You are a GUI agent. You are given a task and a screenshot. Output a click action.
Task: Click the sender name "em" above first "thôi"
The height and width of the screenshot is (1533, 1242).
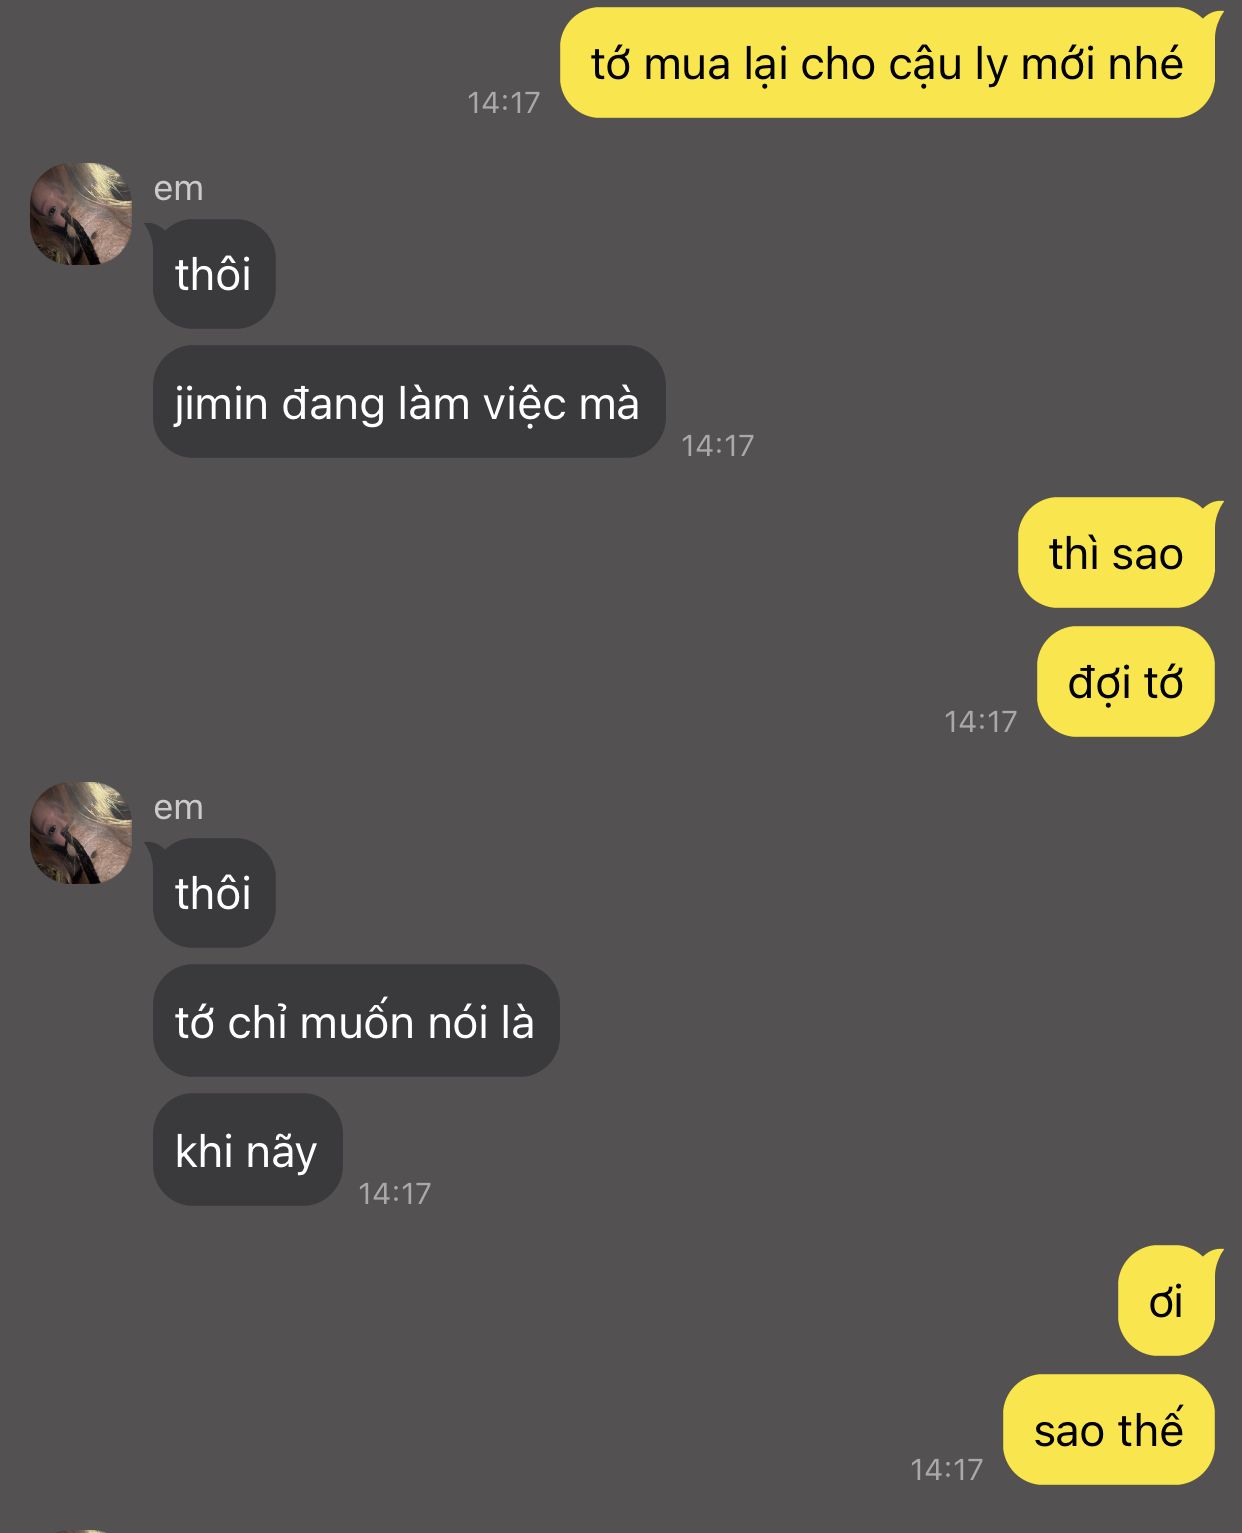click(178, 188)
